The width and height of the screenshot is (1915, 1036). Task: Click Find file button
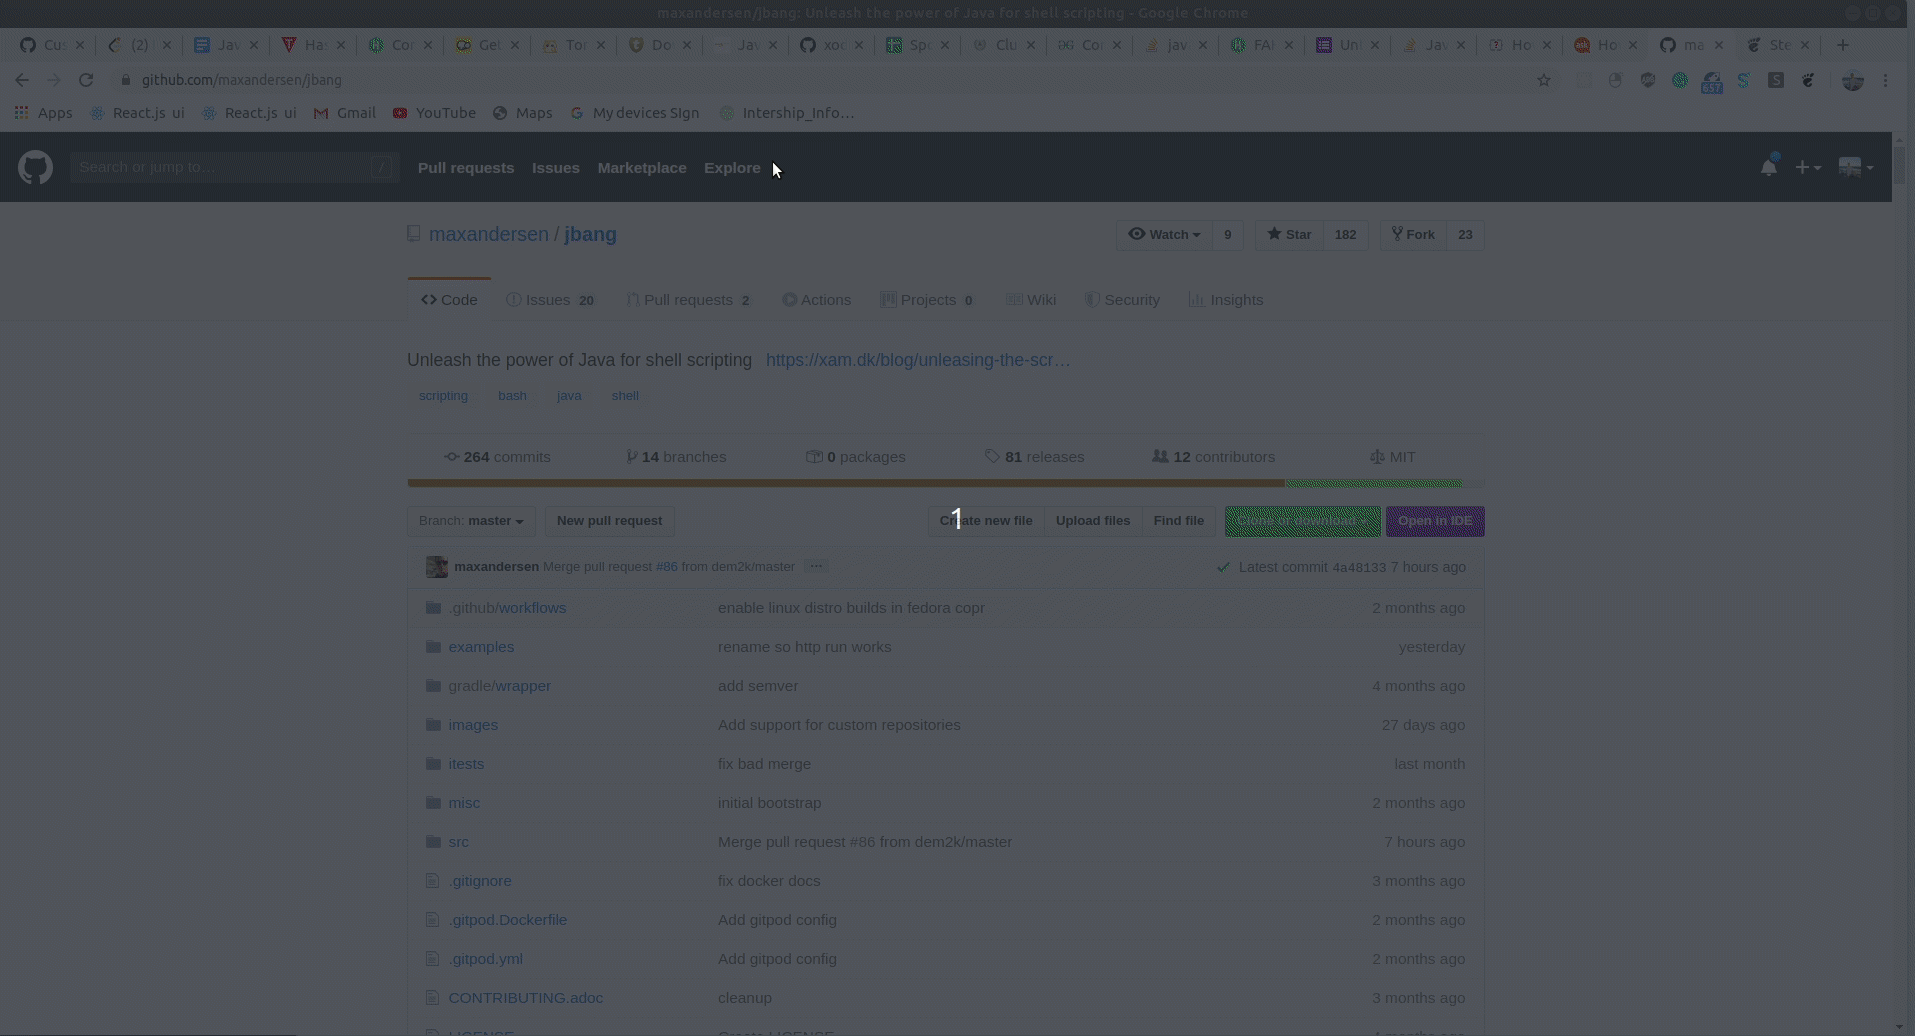click(1178, 521)
